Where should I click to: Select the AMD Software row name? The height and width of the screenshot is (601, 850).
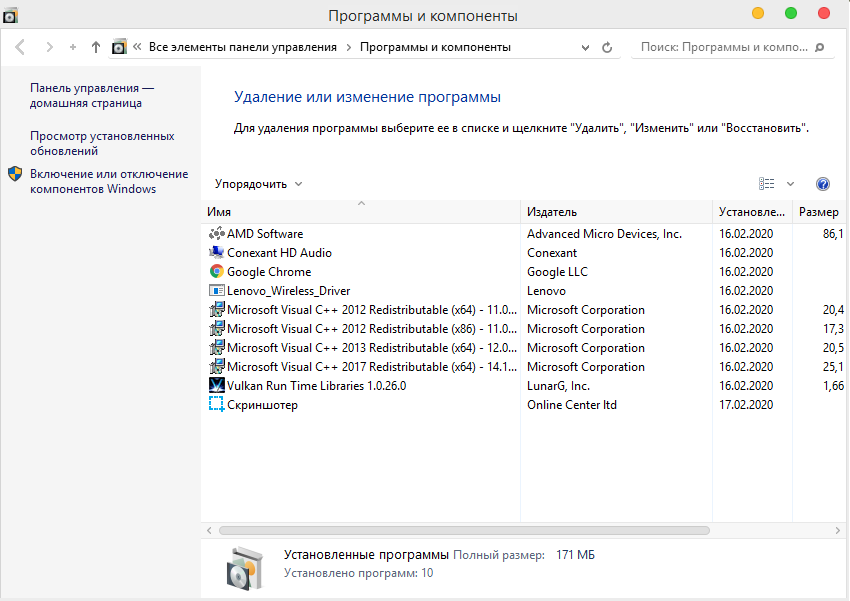click(265, 234)
